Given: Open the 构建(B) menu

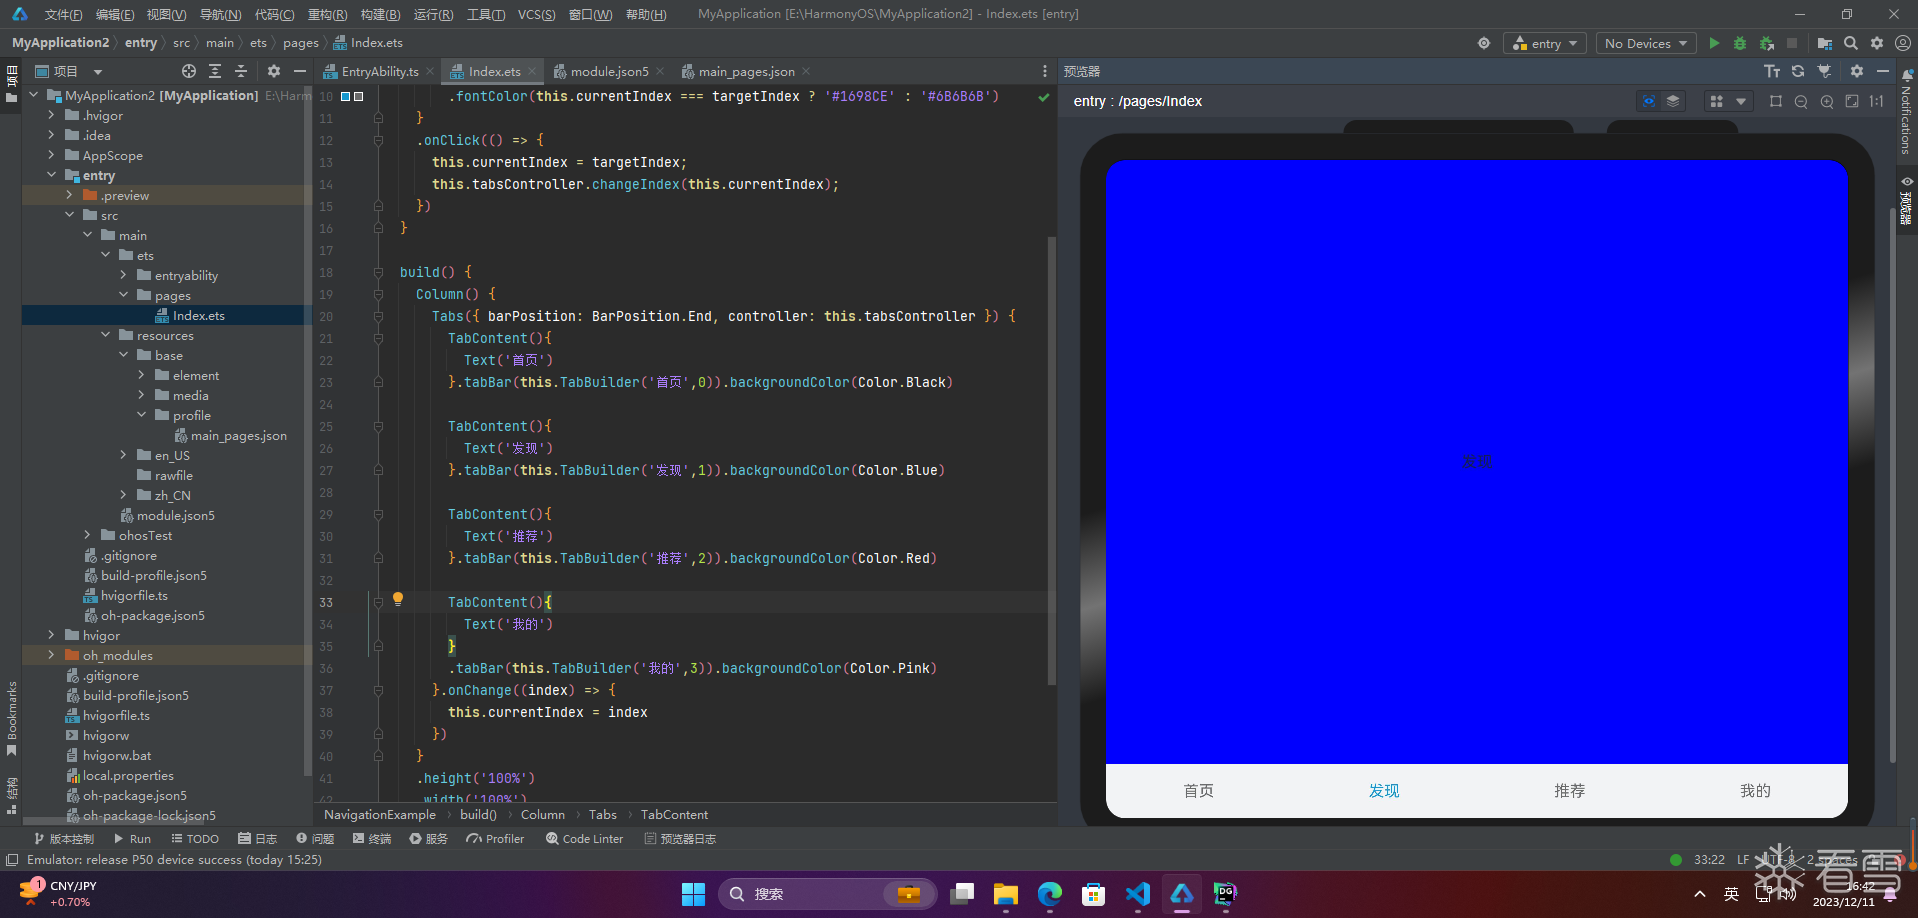Looking at the screenshot, I should coord(380,14).
